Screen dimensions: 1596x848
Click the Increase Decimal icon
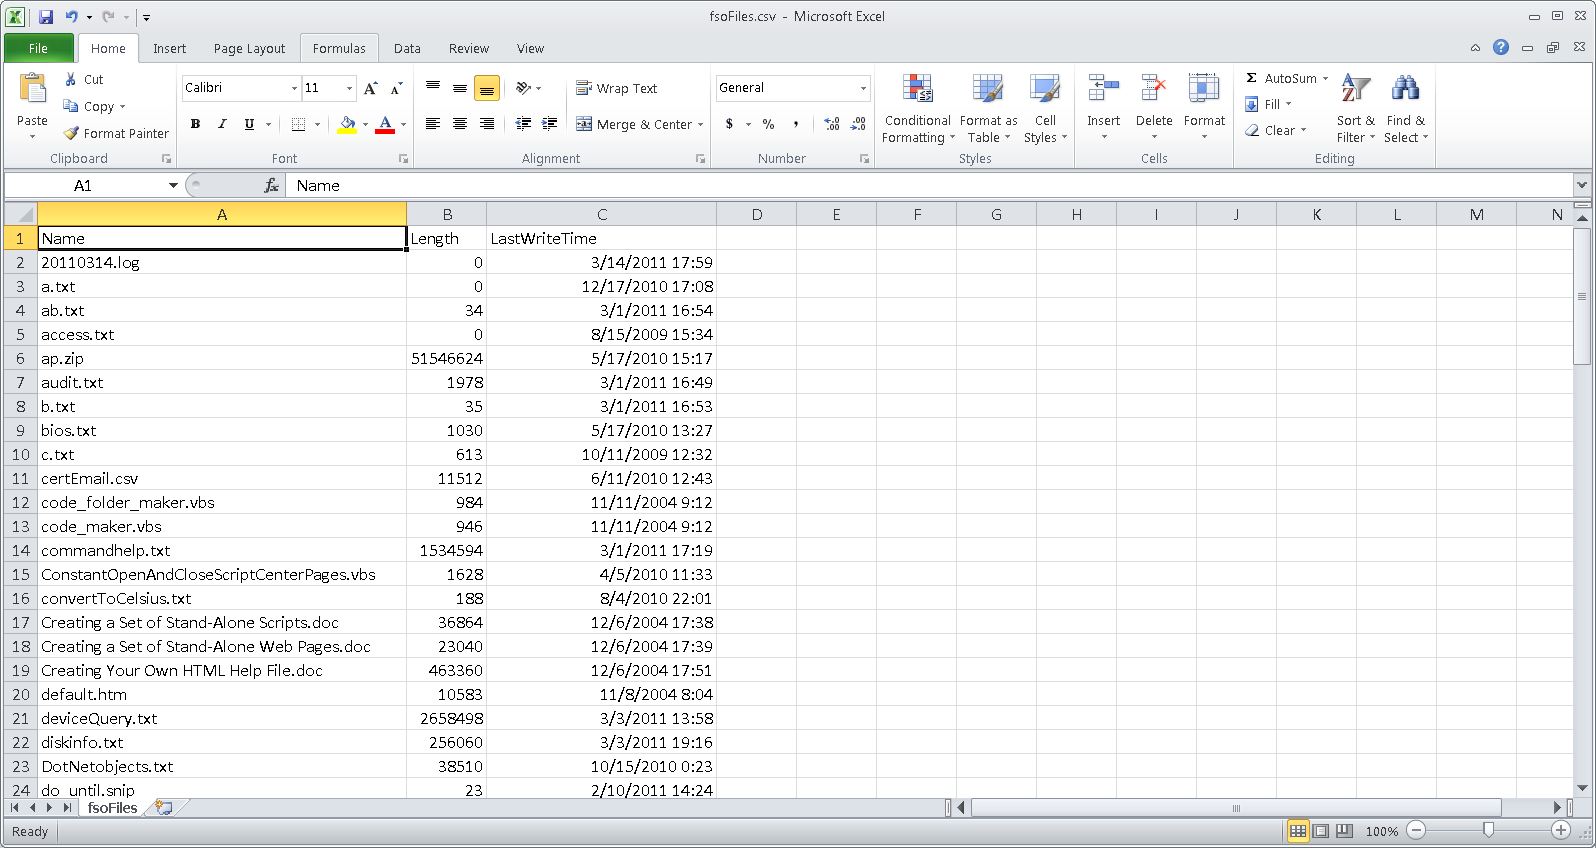point(832,124)
